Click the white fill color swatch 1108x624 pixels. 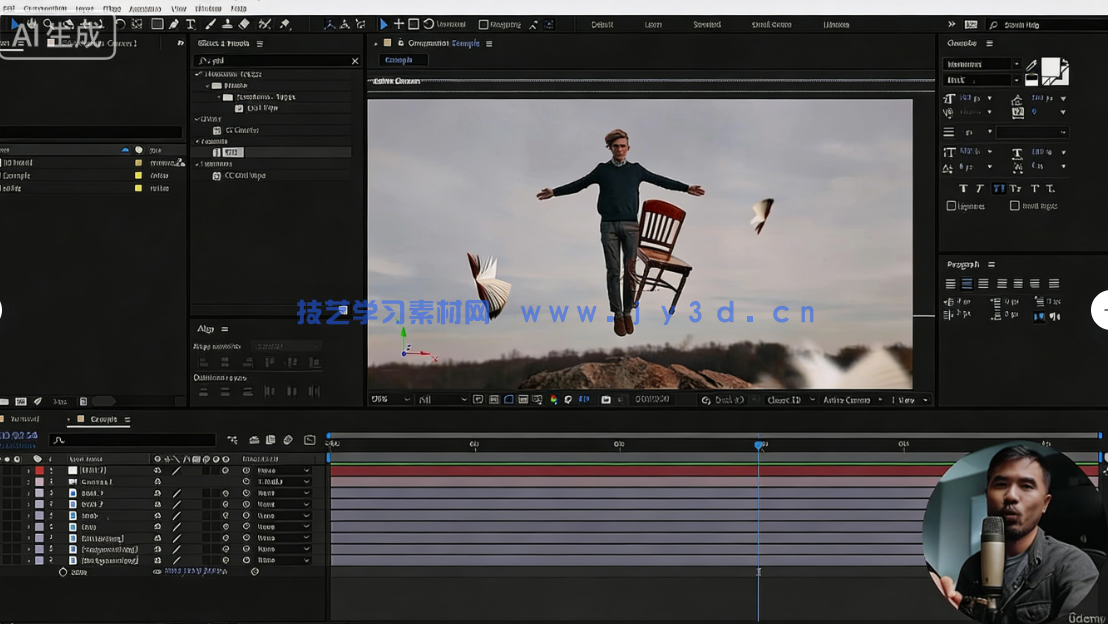pyautogui.click(x=1051, y=68)
